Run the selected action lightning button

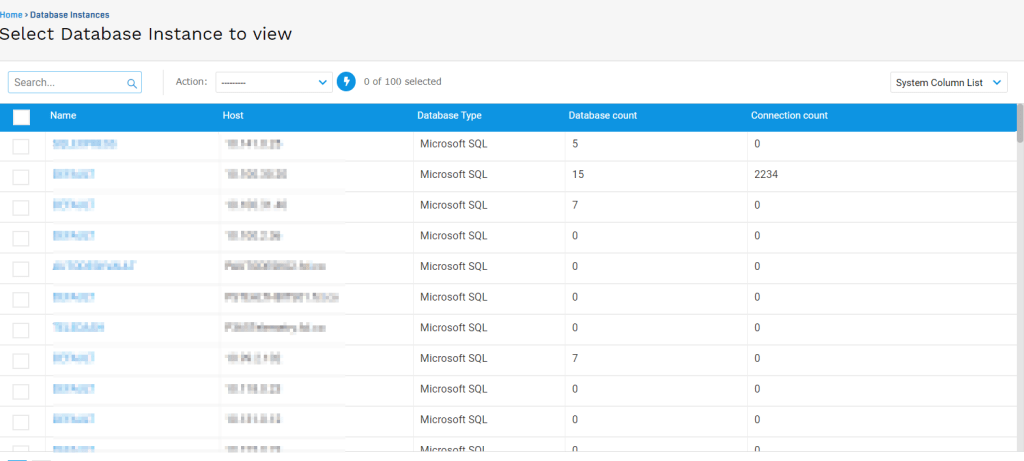coord(346,82)
